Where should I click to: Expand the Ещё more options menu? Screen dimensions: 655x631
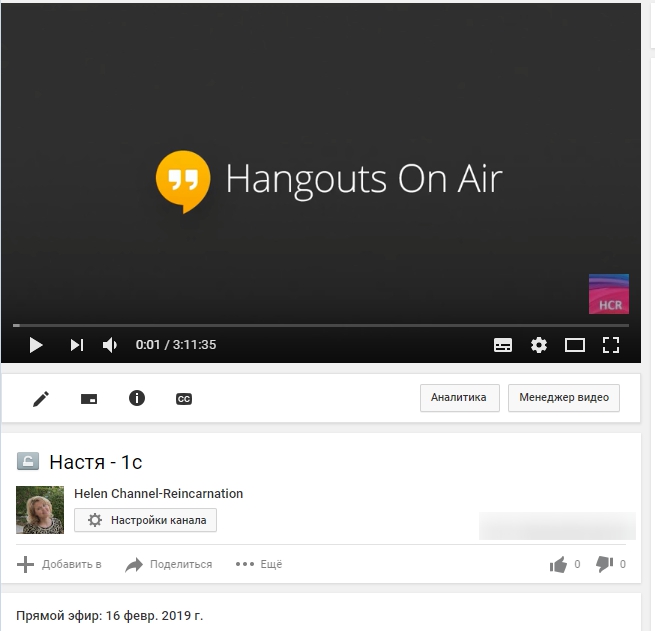click(259, 564)
